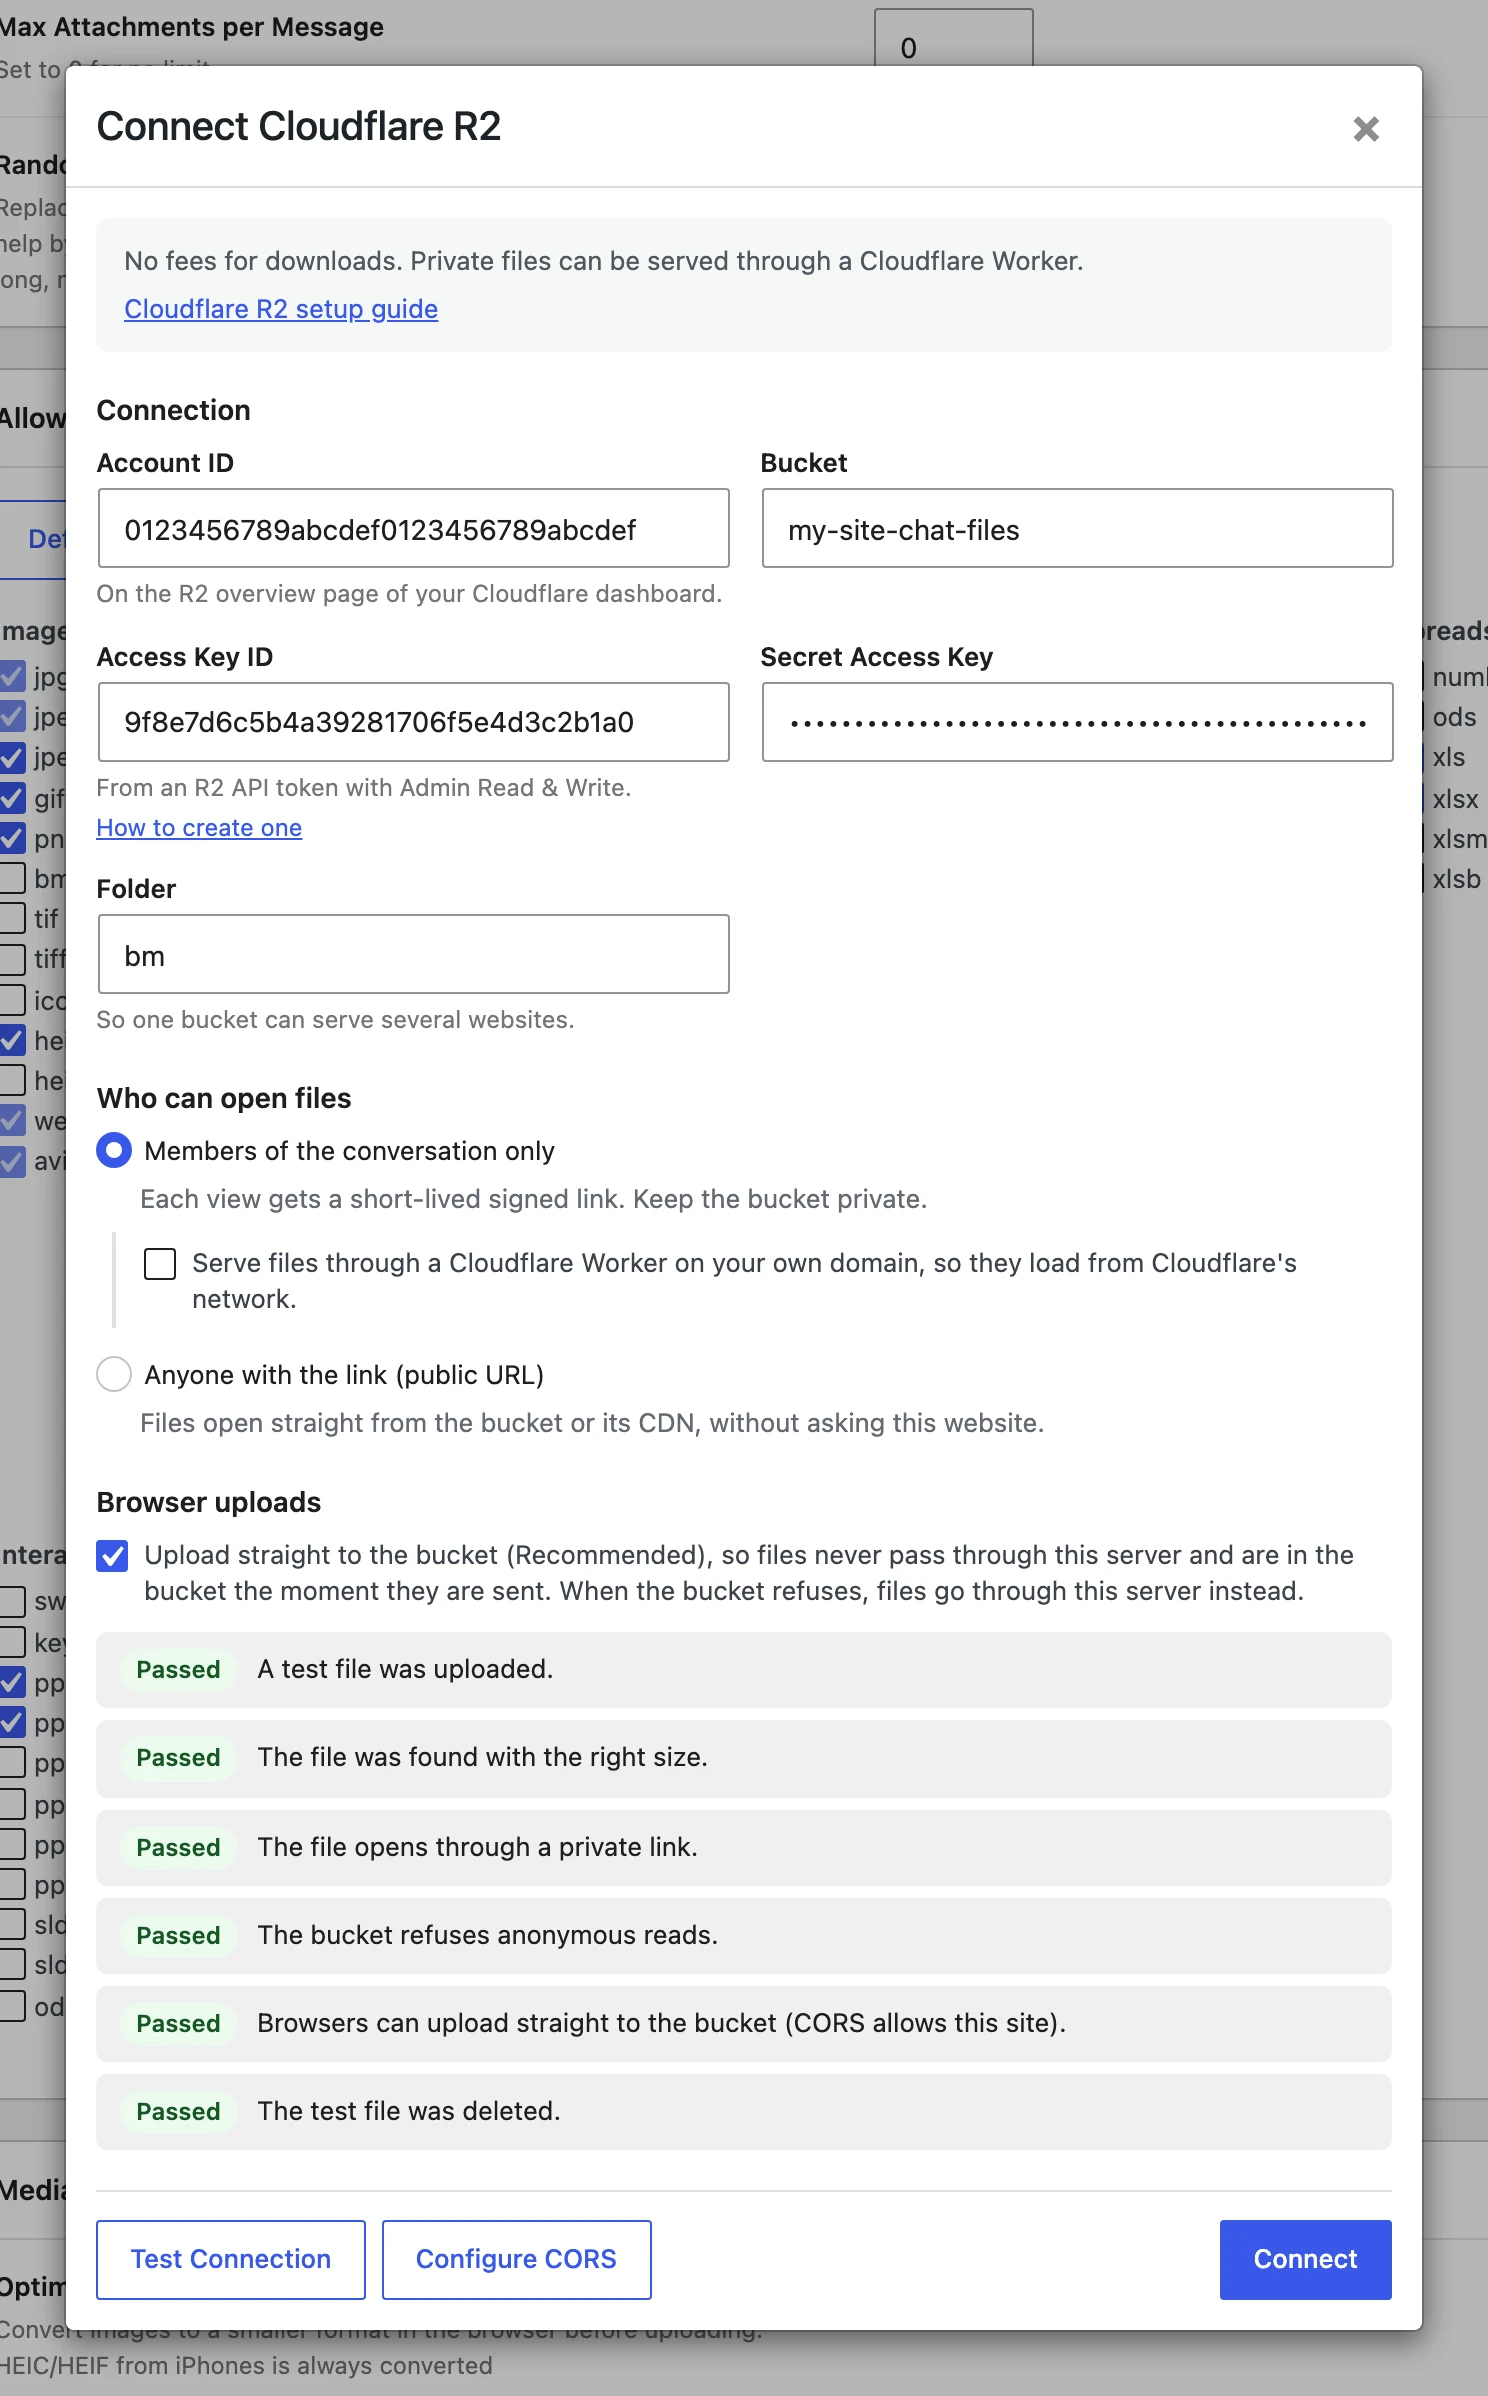Open the Cloudflare R2 setup guide link
The height and width of the screenshot is (2396, 1488).
[281, 309]
